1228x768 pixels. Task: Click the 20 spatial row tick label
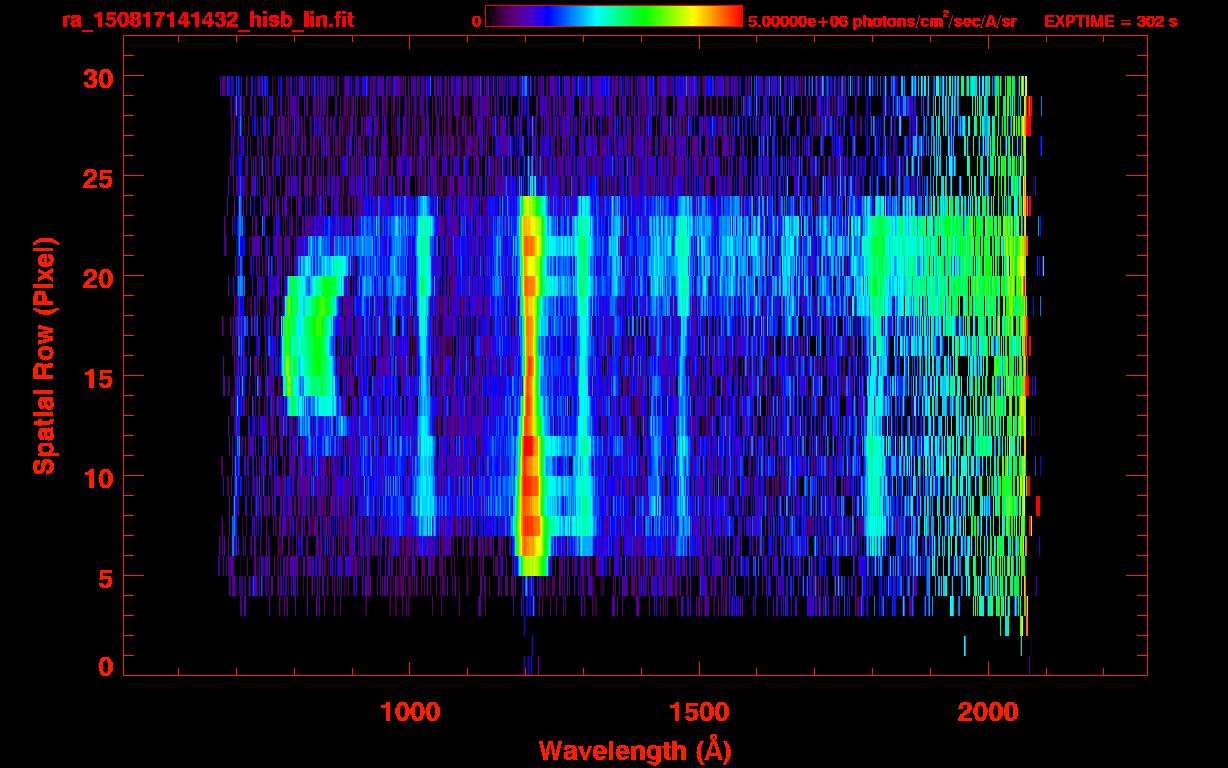pyautogui.click(x=99, y=277)
